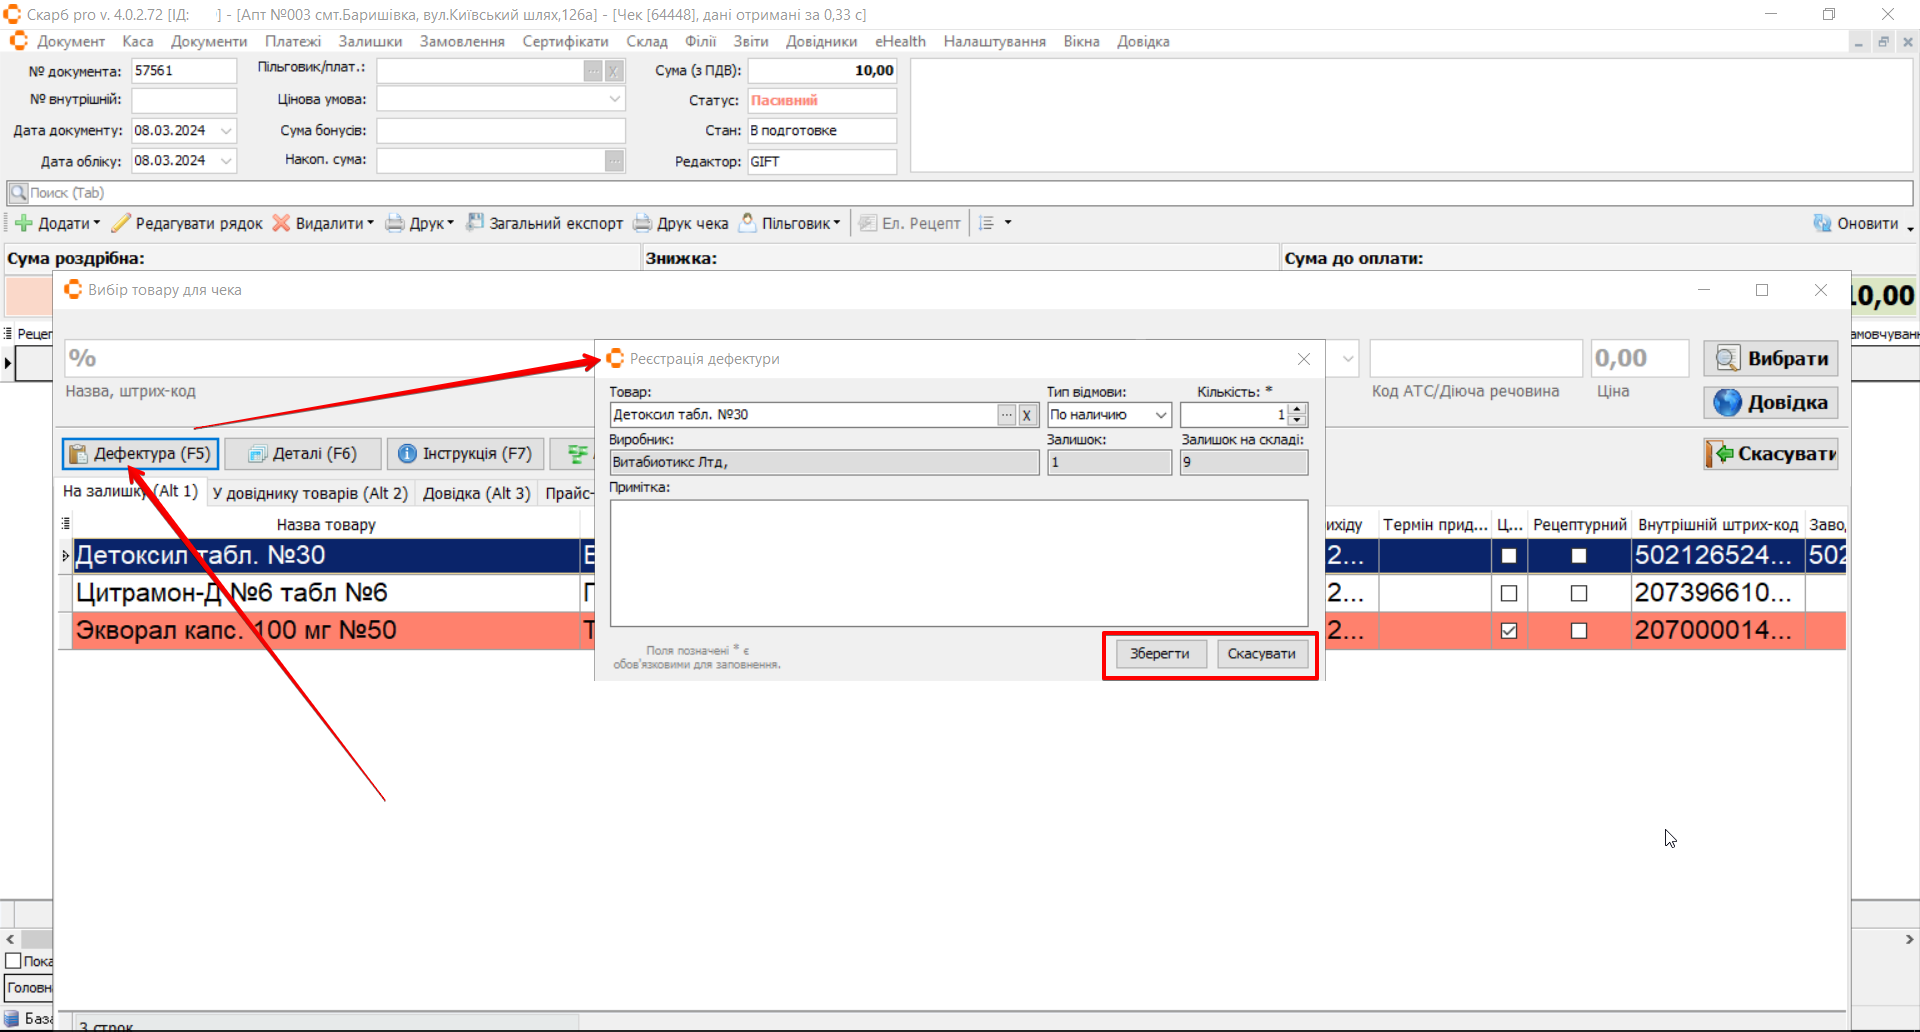The height and width of the screenshot is (1032, 1920).
Task: Clear the Товар field with X button
Action: 1027,415
